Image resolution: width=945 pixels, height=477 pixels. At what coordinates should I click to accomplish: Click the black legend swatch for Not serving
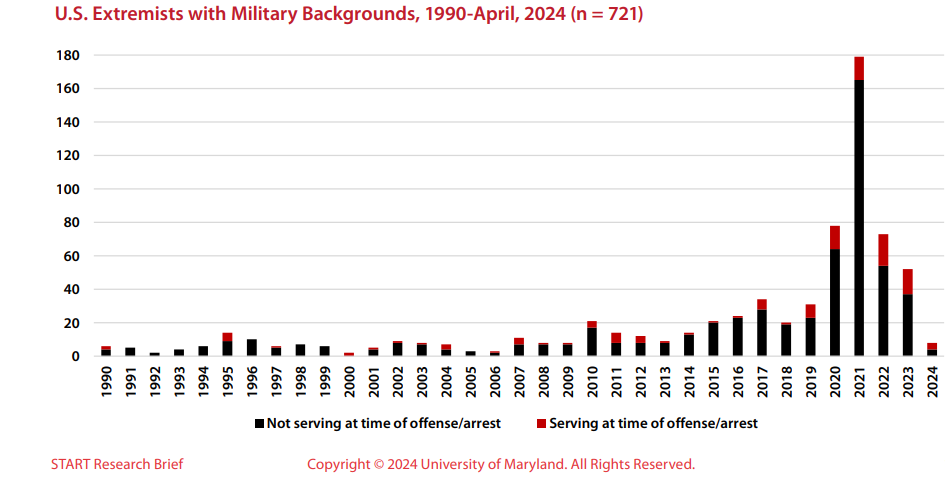pyautogui.click(x=259, y=424)
